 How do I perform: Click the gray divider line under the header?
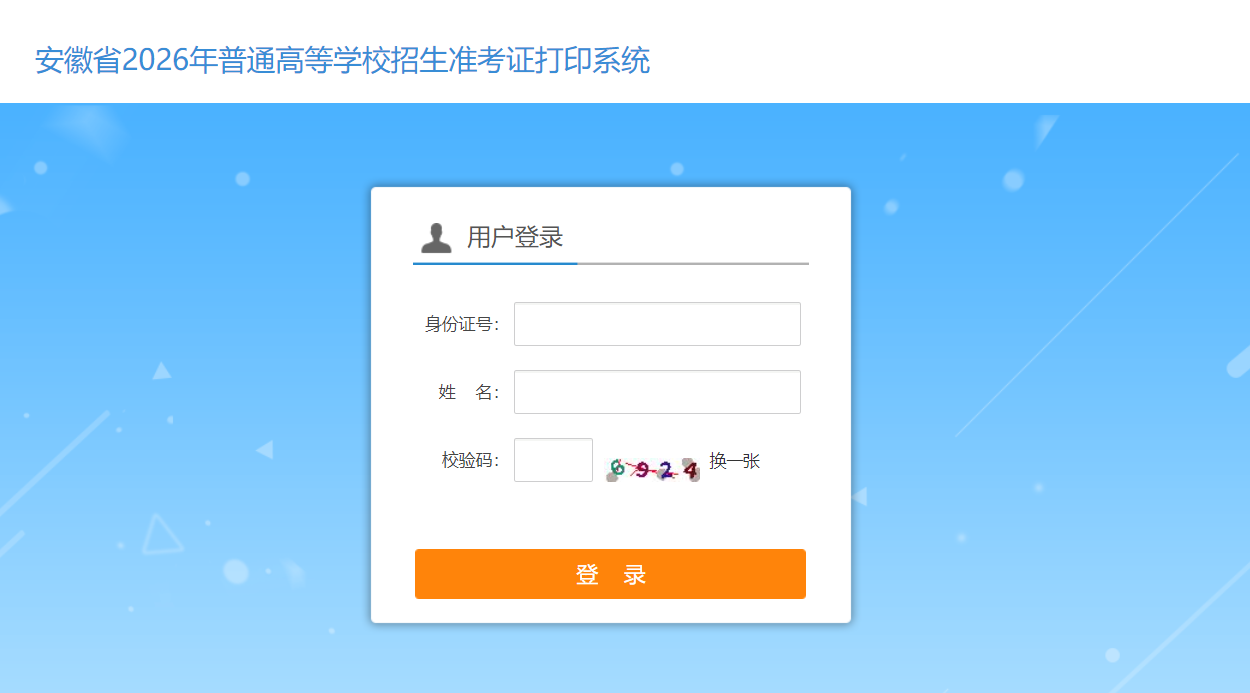click(693, 263)
